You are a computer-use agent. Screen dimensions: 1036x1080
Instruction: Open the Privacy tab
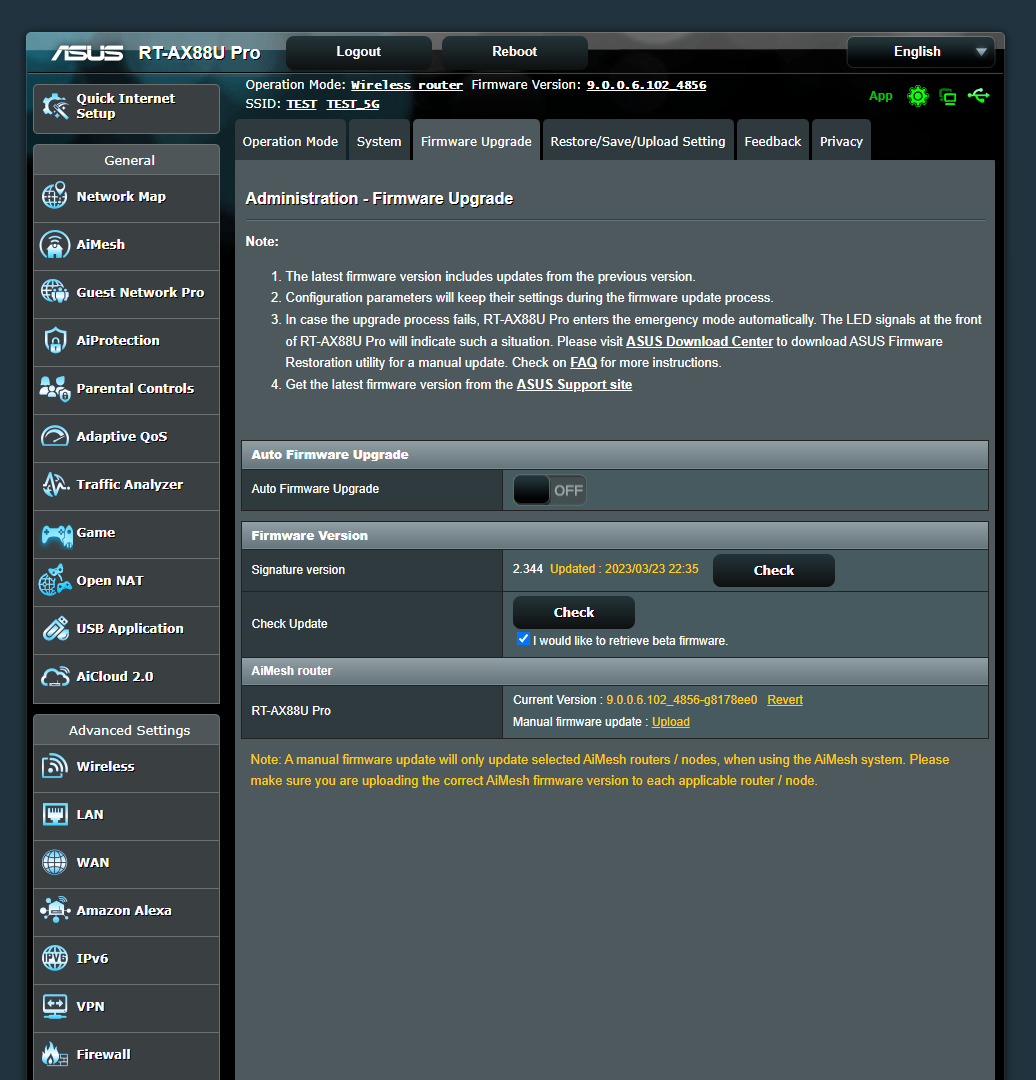[x=841, y=141]
